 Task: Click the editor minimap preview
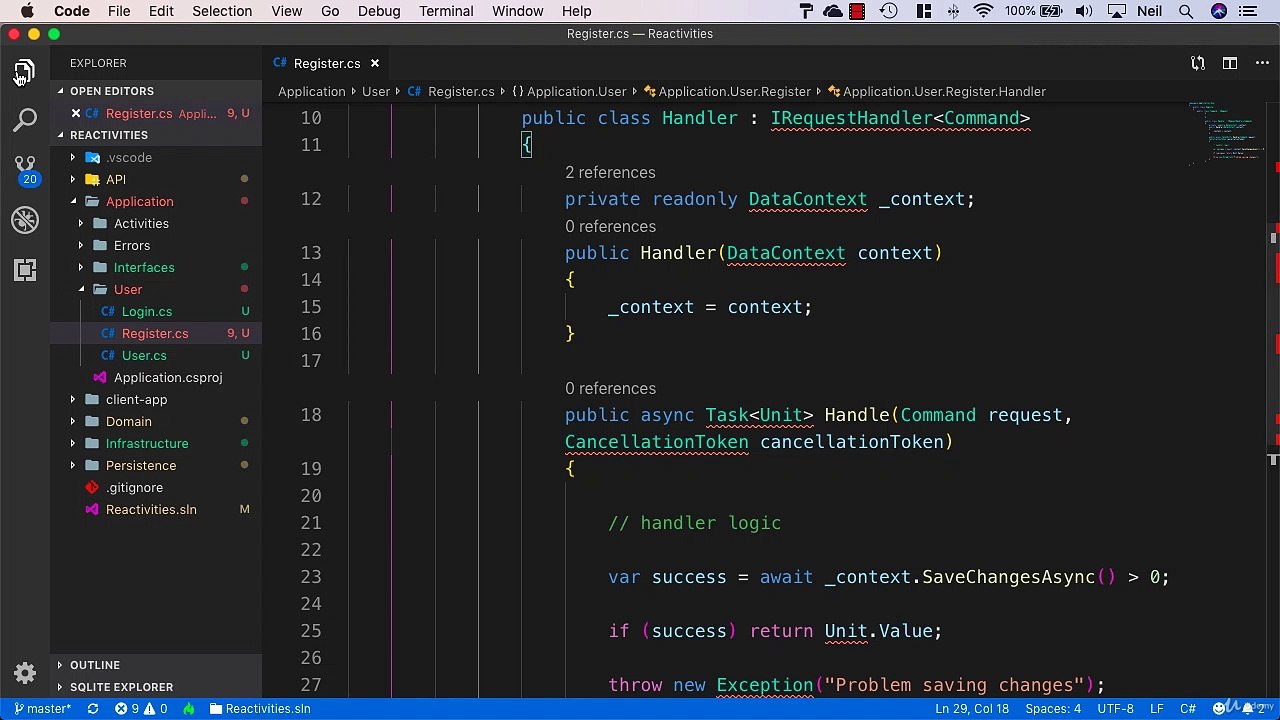[x=1226, y=133]
